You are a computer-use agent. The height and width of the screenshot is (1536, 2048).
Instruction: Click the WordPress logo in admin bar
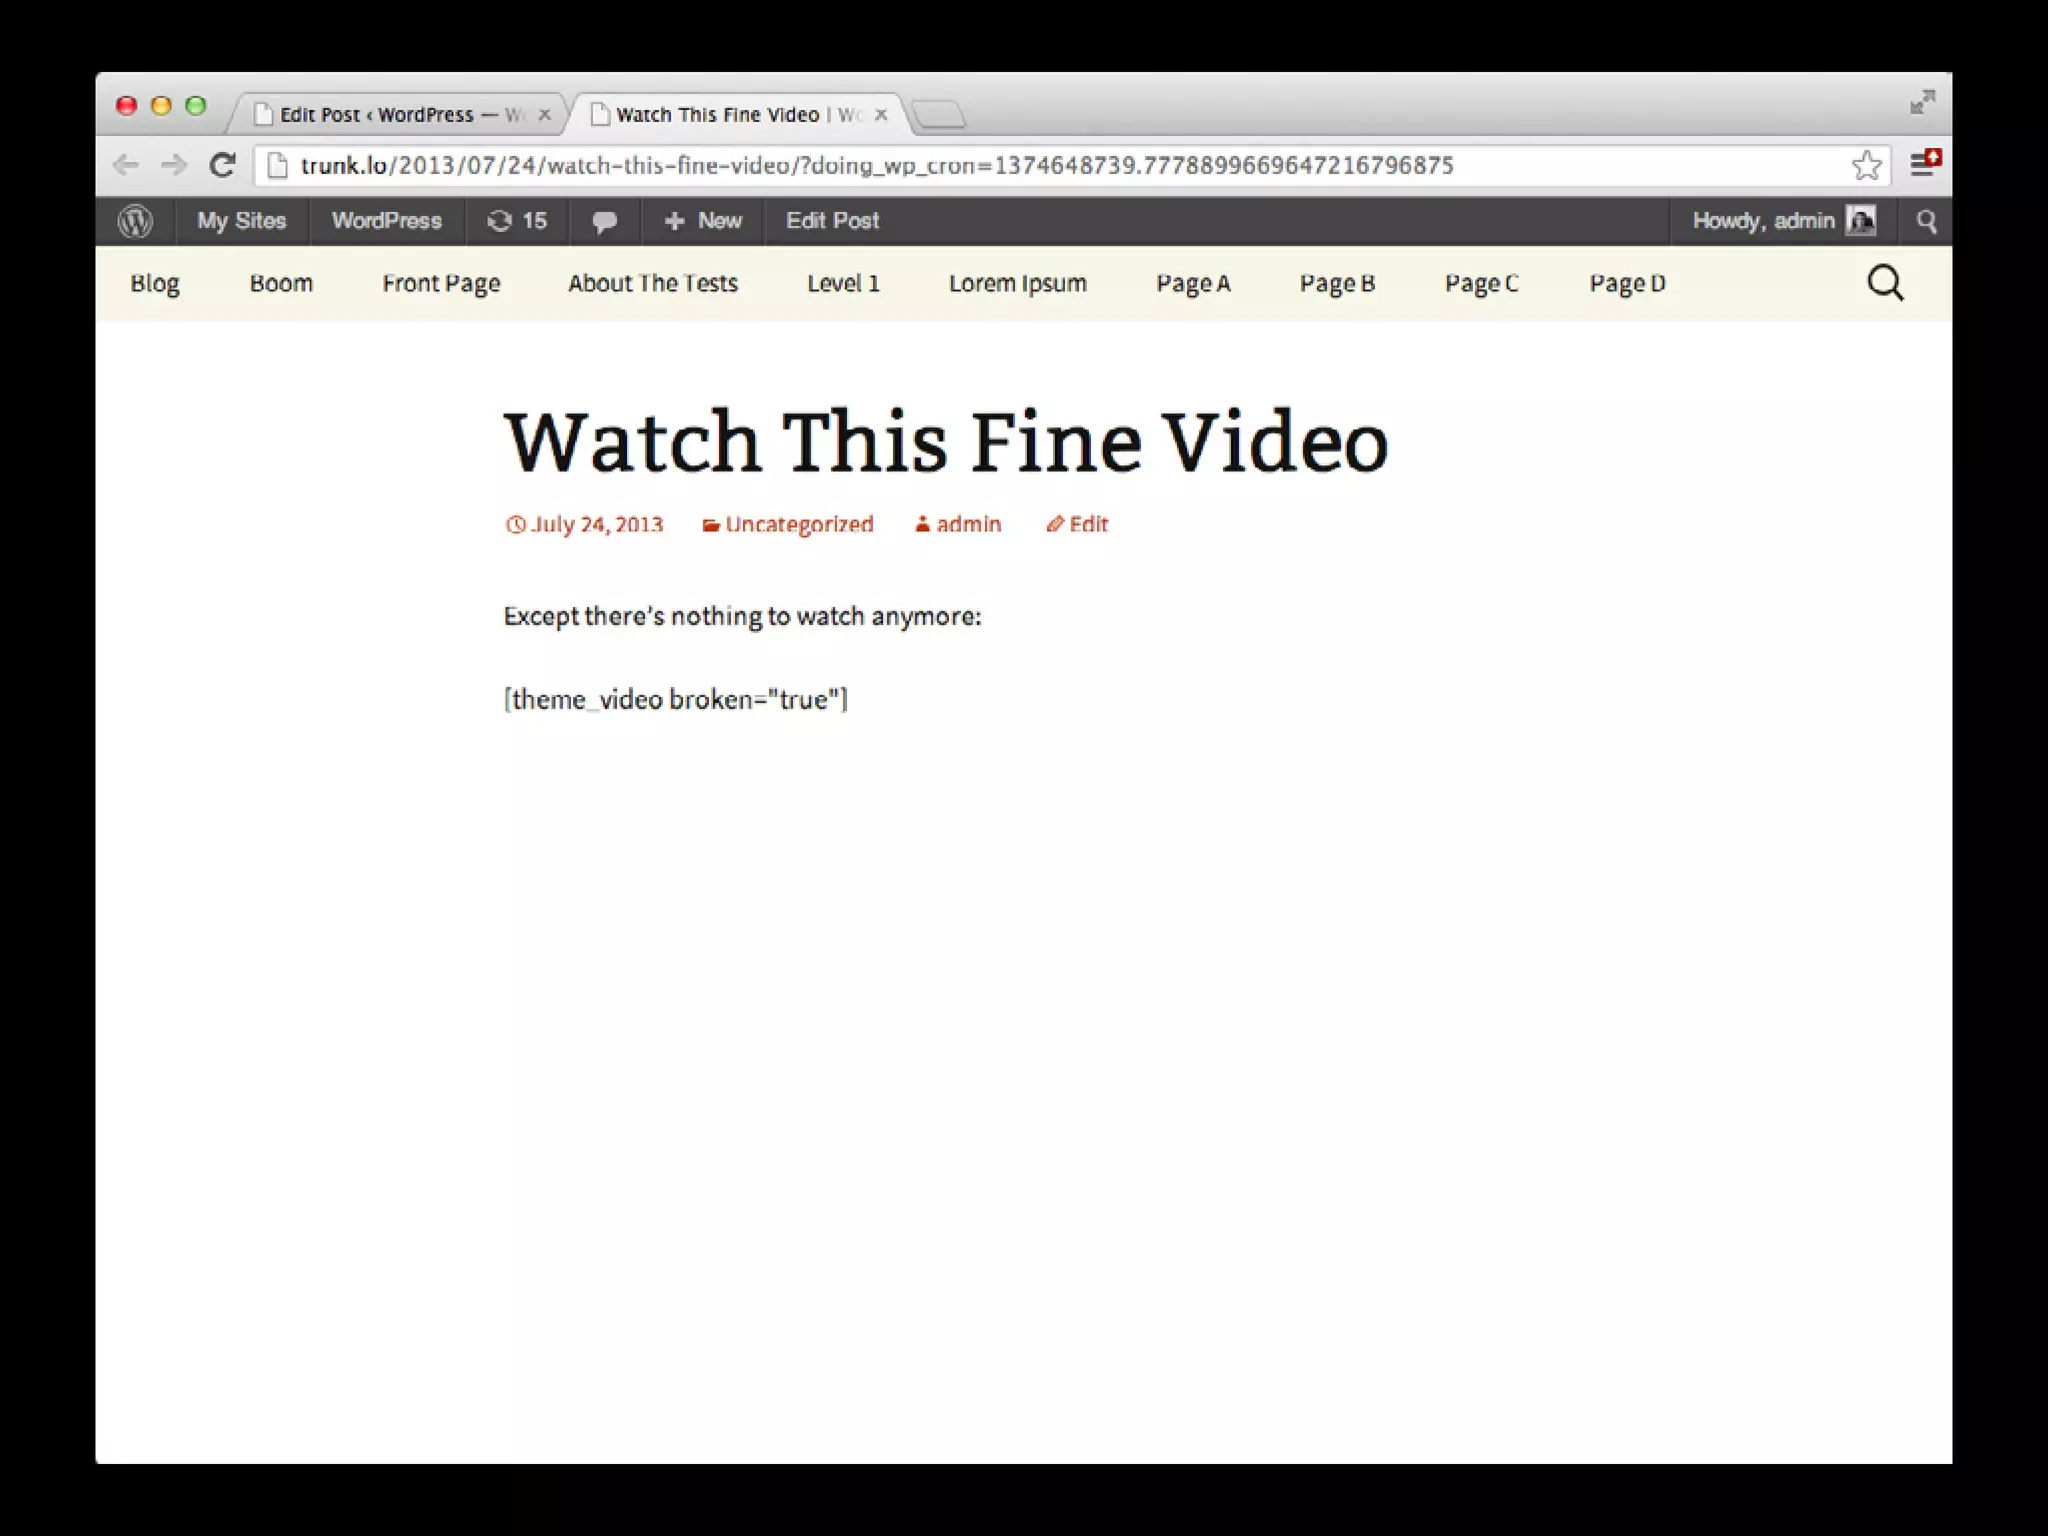coord(135,221)
